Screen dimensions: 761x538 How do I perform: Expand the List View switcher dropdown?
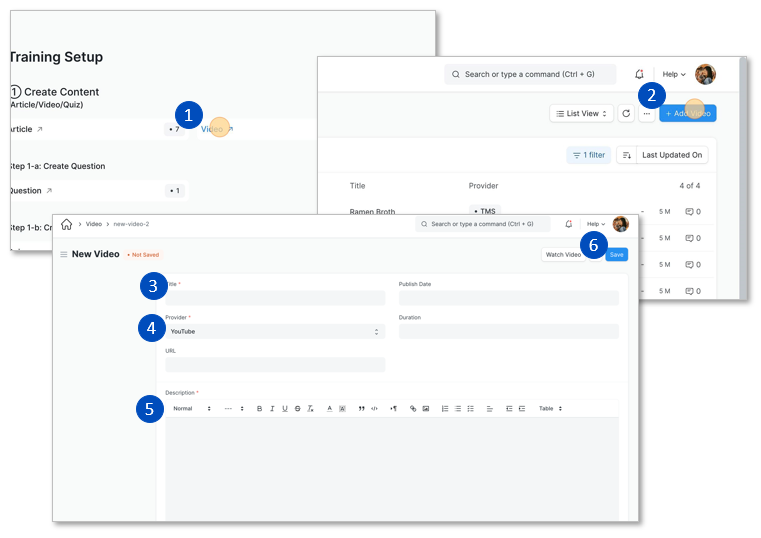pos(581,114)
